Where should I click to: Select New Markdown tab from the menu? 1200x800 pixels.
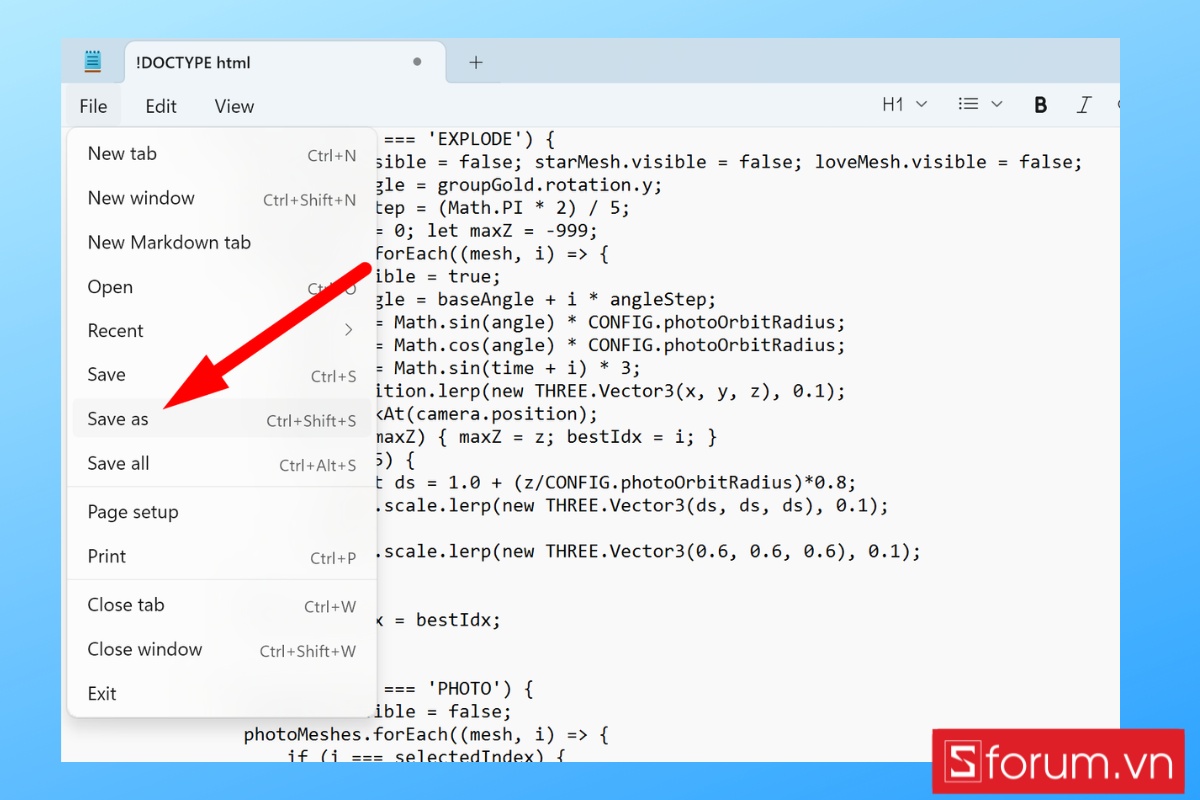[x=168, y=242]
